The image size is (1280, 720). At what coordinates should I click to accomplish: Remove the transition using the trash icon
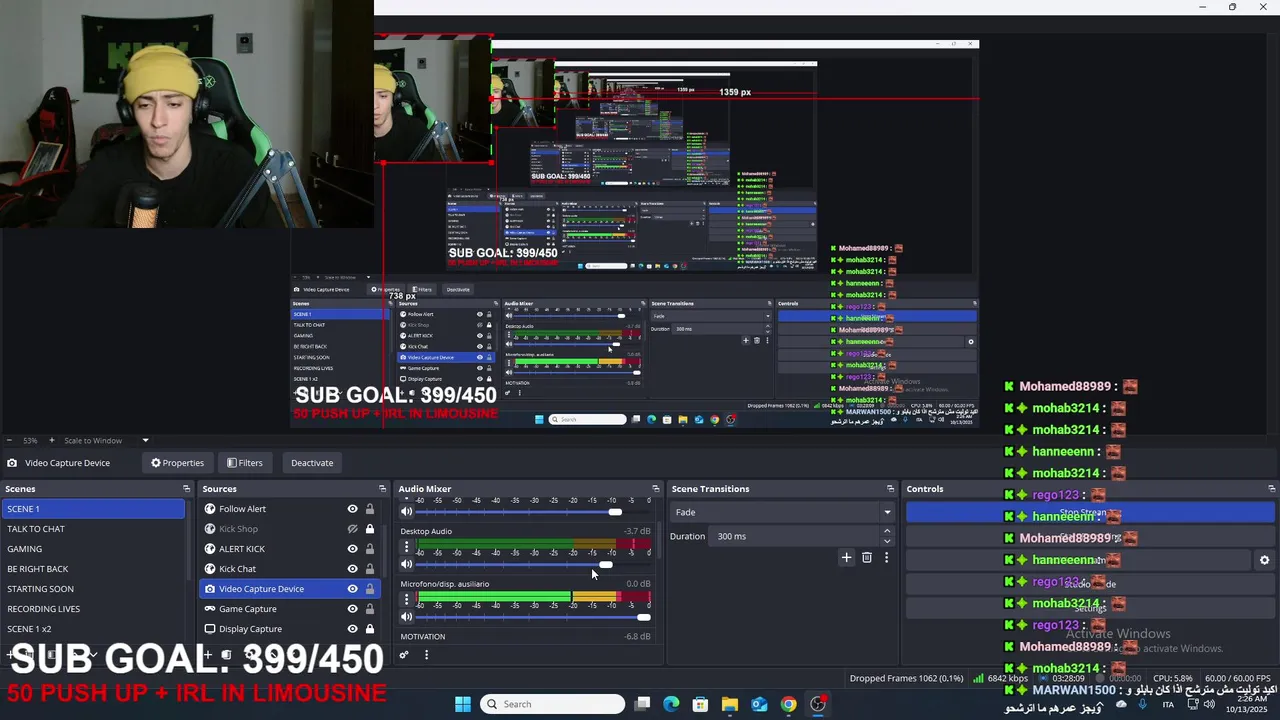point(867,557)
